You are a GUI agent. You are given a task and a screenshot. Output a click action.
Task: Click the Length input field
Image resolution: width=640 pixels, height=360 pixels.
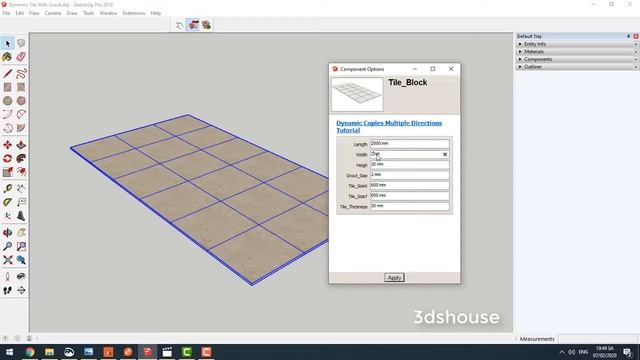point(410,144)
